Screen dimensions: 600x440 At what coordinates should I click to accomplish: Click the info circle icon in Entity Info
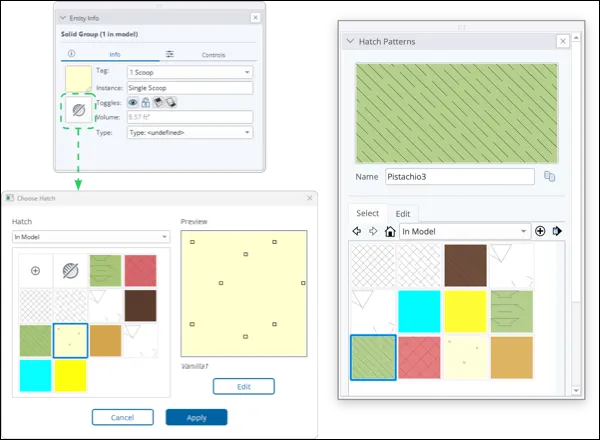click(x=72, y=54)
